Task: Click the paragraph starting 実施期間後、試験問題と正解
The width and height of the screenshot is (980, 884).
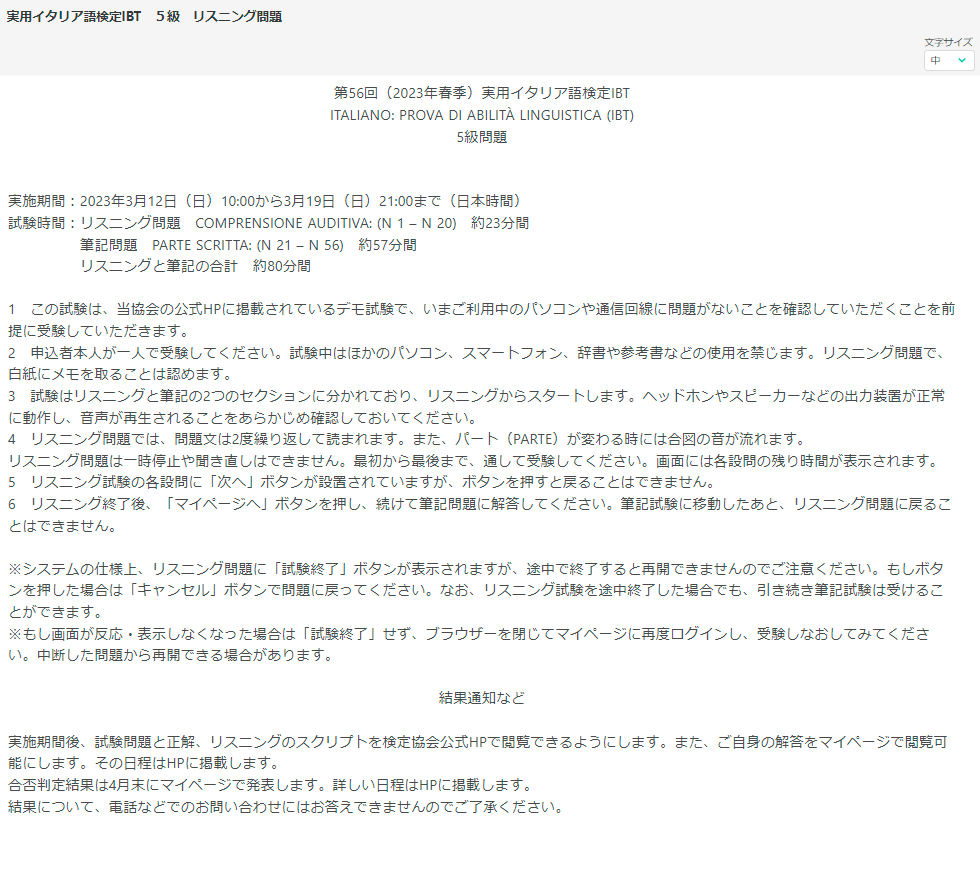Action: (478, 752)
